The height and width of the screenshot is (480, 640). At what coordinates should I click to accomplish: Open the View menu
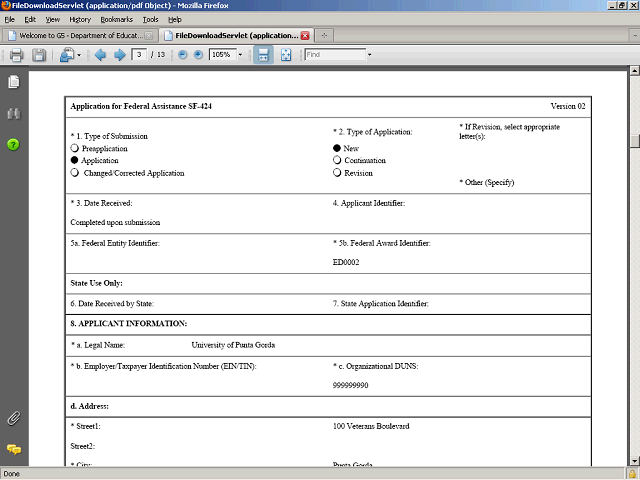click(53, 19)
